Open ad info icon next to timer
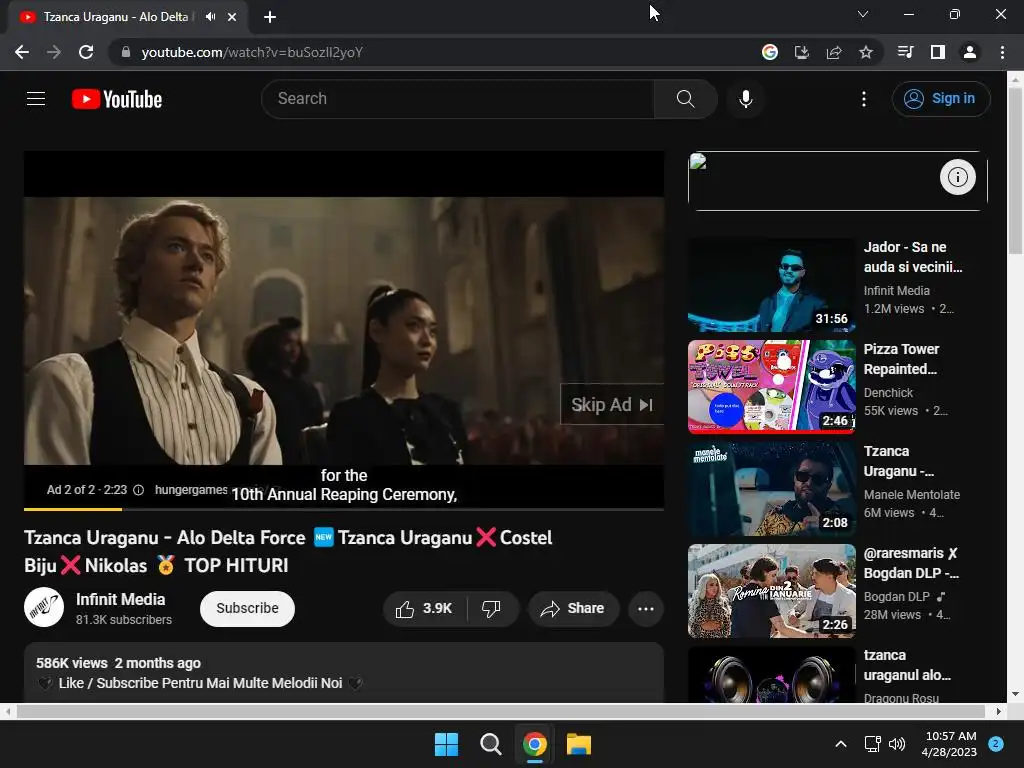This screenshot has height=768, width=1024. click(138, 490)
